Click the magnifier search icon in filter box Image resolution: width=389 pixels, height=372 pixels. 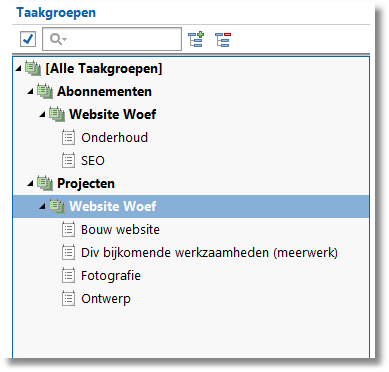coord(56,39)
